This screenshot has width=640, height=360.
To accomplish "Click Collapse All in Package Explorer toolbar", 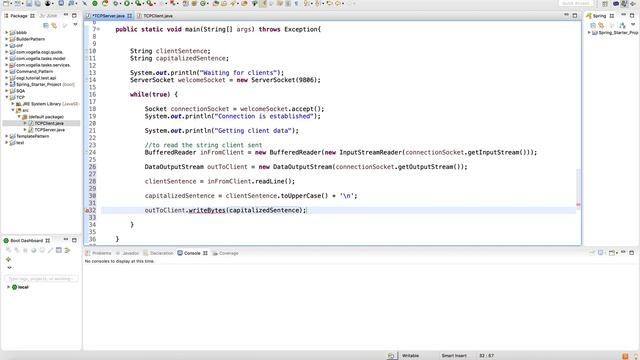I will (46, 25).
